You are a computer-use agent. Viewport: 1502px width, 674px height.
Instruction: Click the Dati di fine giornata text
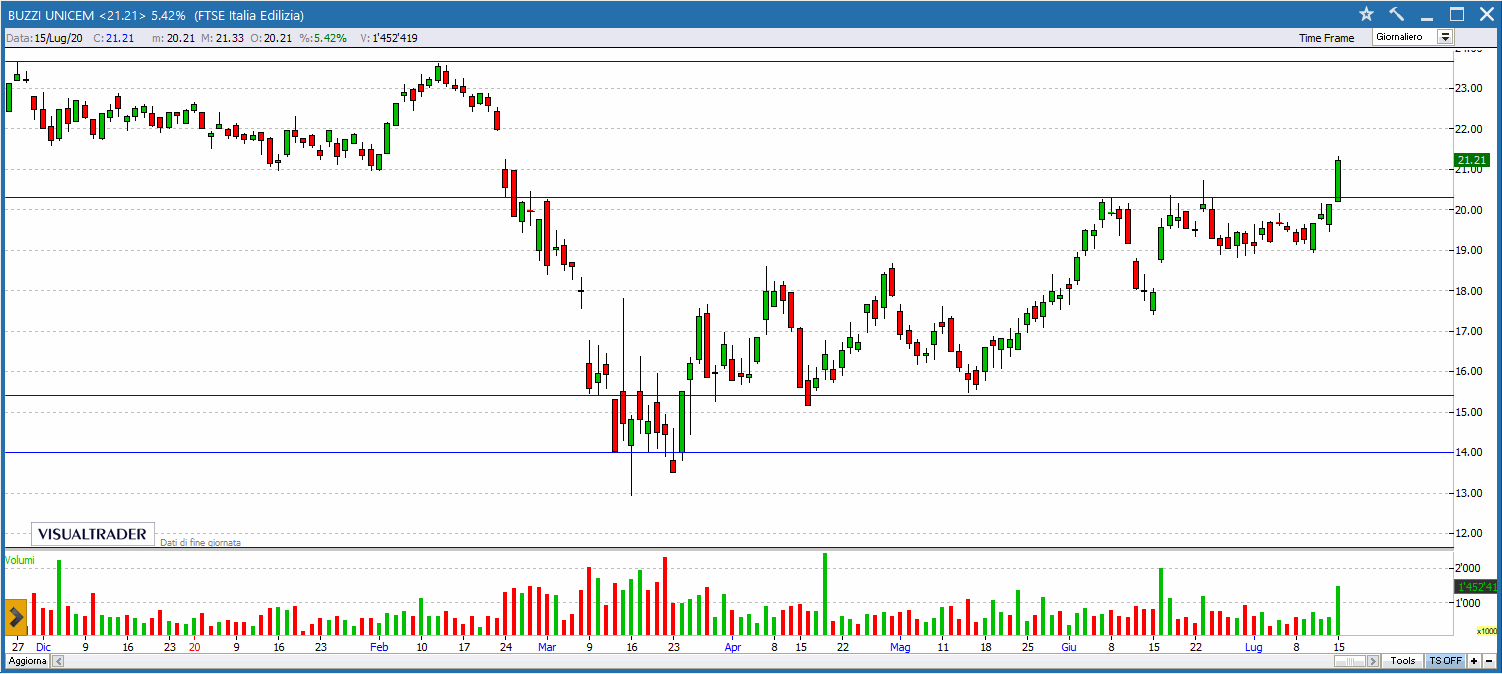point(200,542)
